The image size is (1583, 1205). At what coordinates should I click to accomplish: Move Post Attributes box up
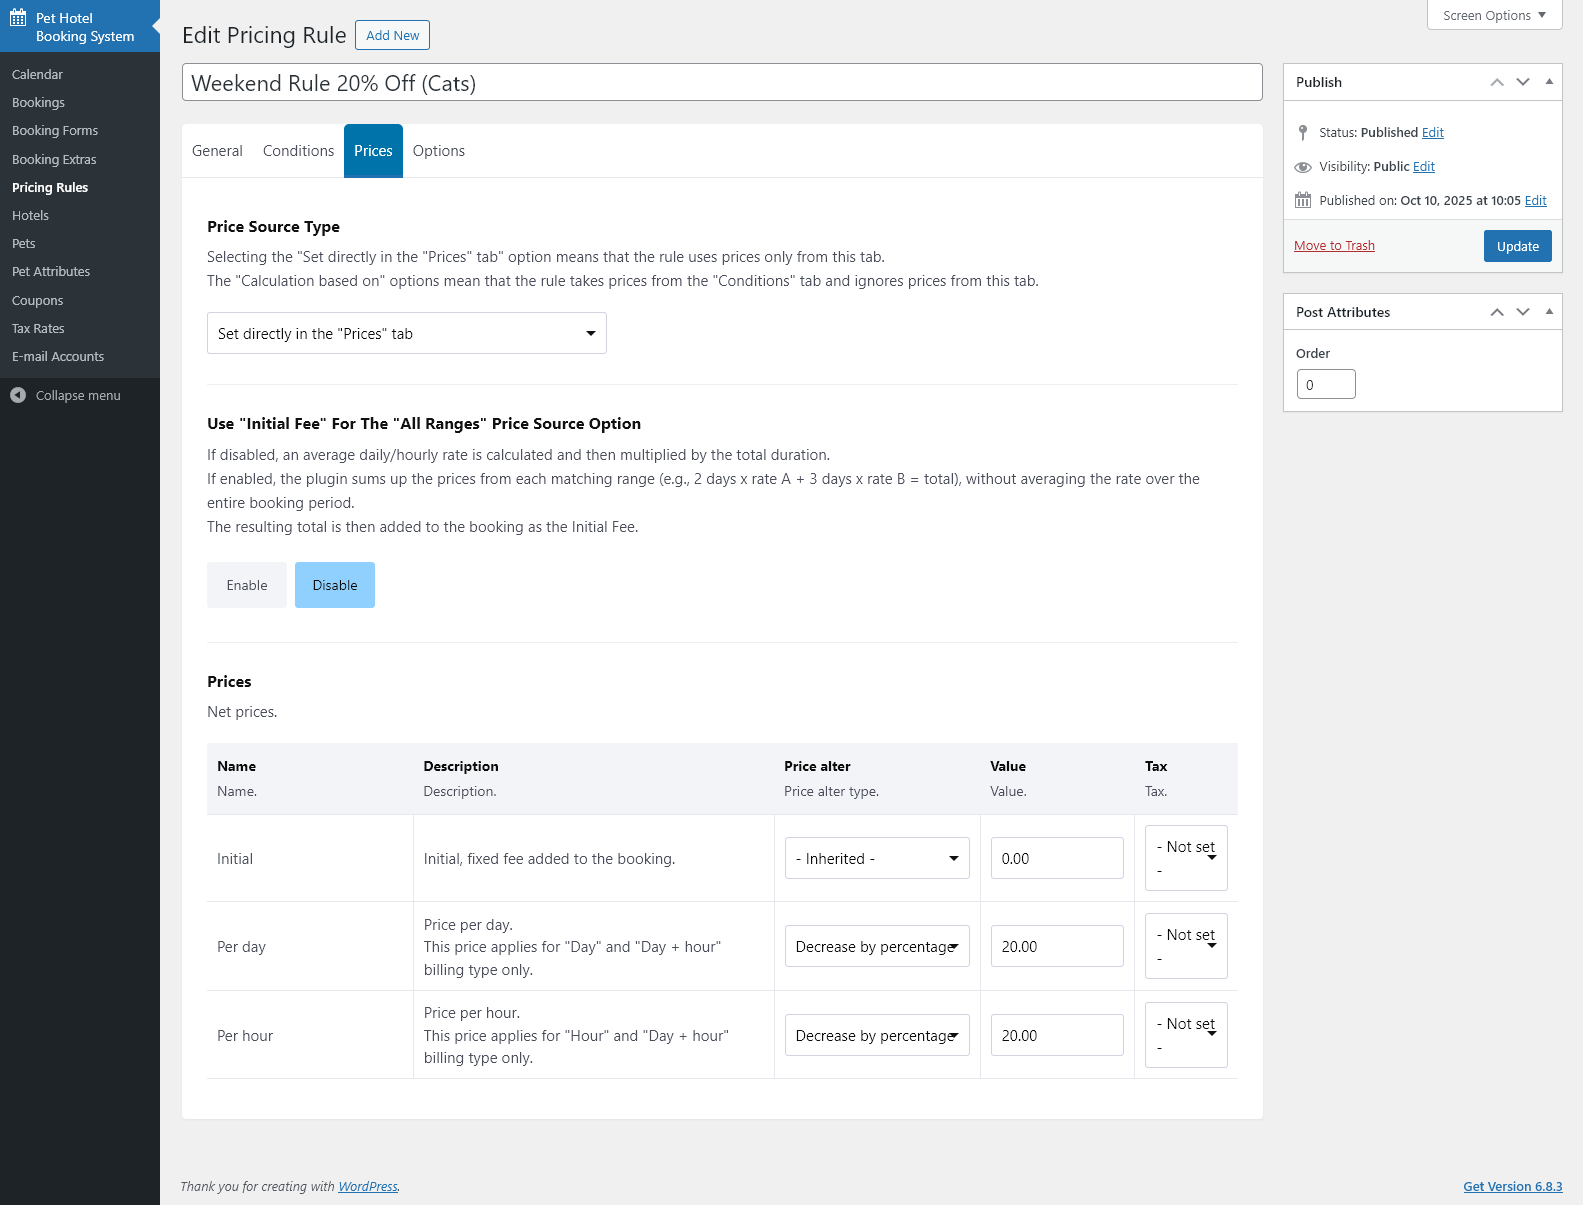[x=1497, y=312]
